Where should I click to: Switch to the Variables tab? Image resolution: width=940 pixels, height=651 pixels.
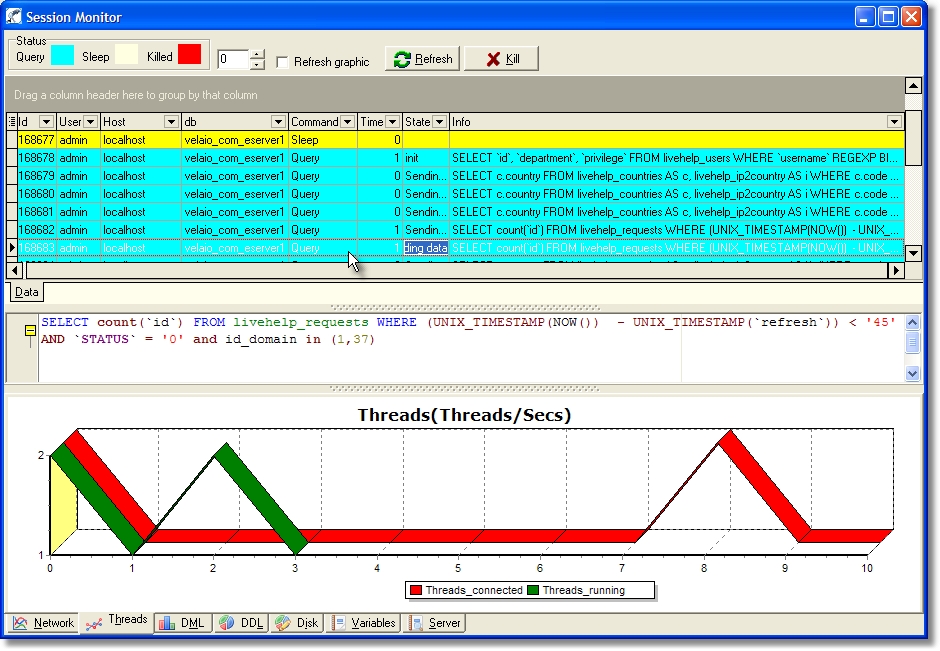coord(364,623)
